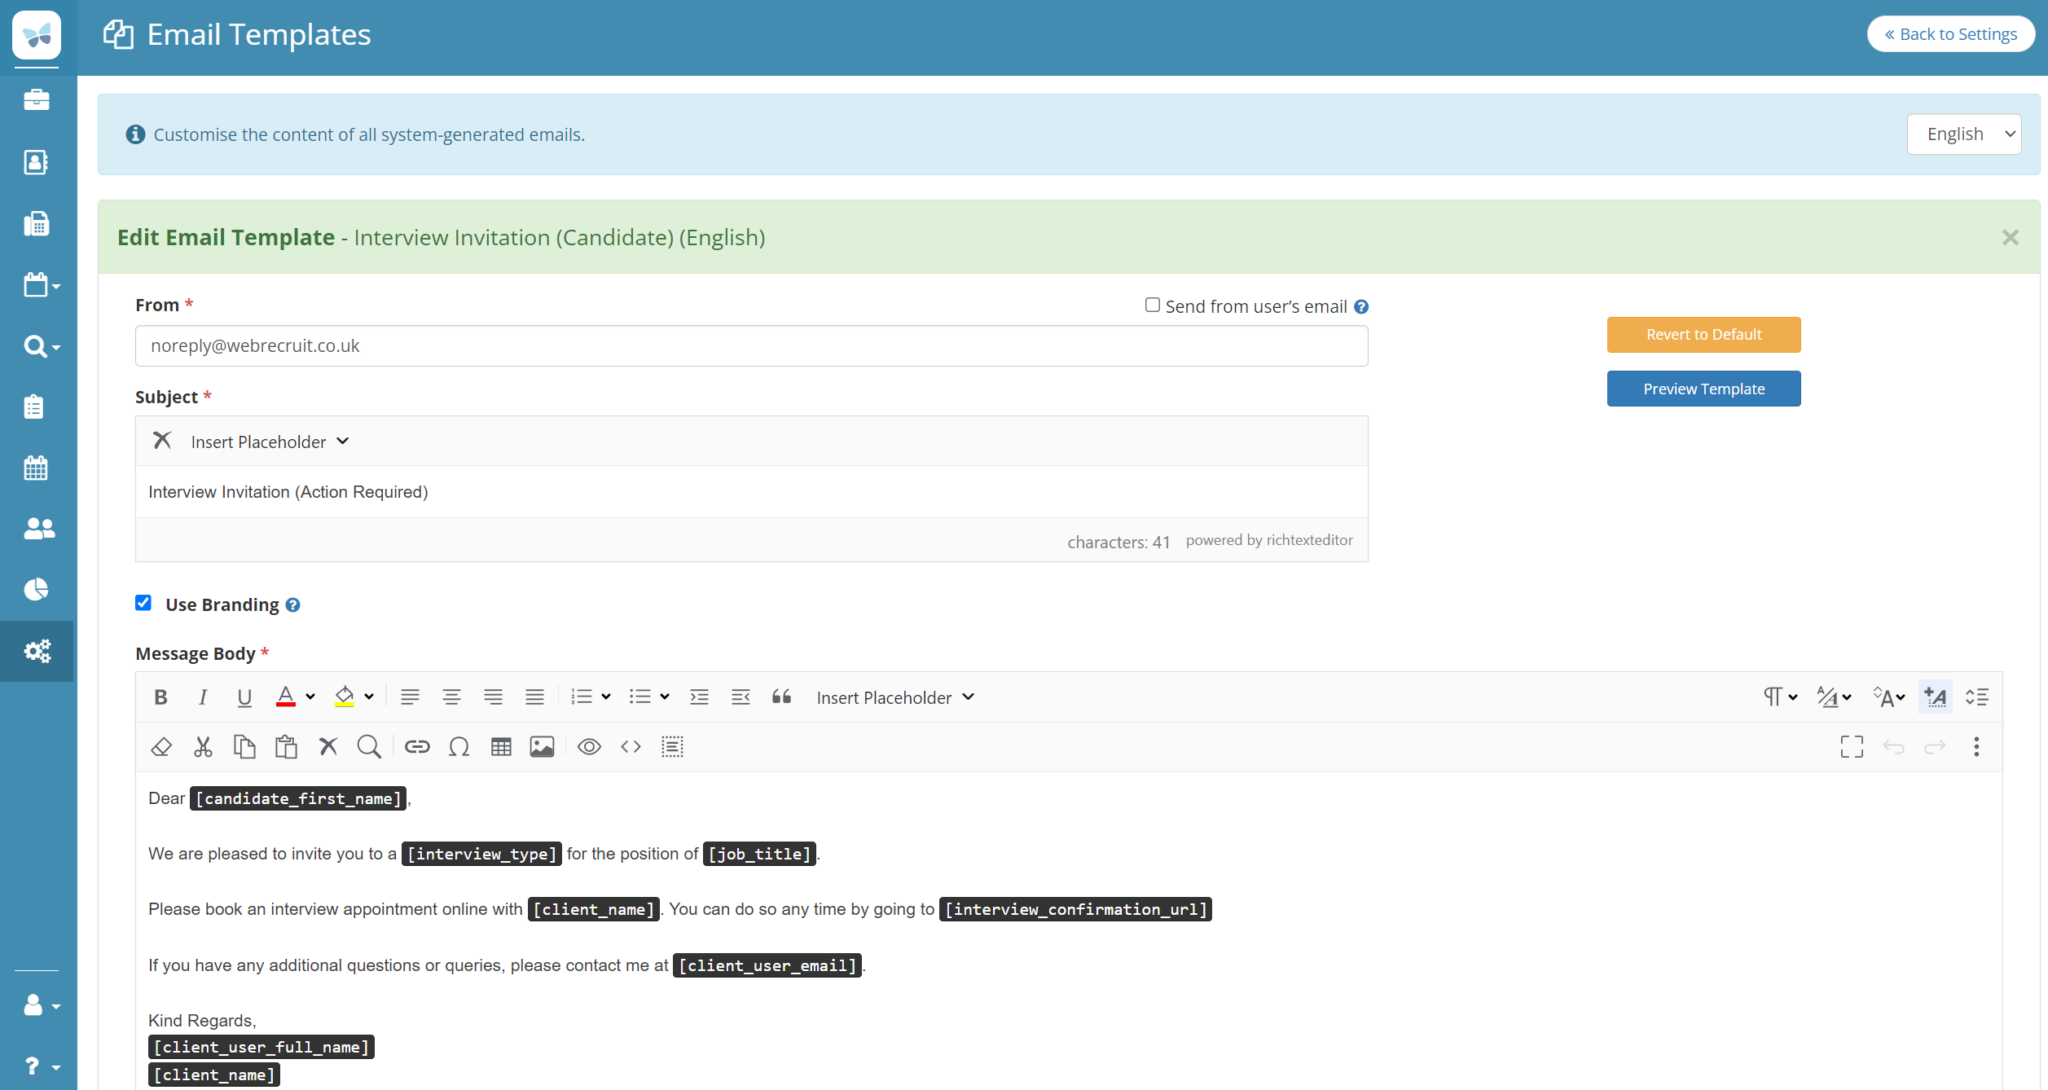The image size is (2048, 1090).
Task: Open the Settings gears in sidebar
Action: pos(37,651)
